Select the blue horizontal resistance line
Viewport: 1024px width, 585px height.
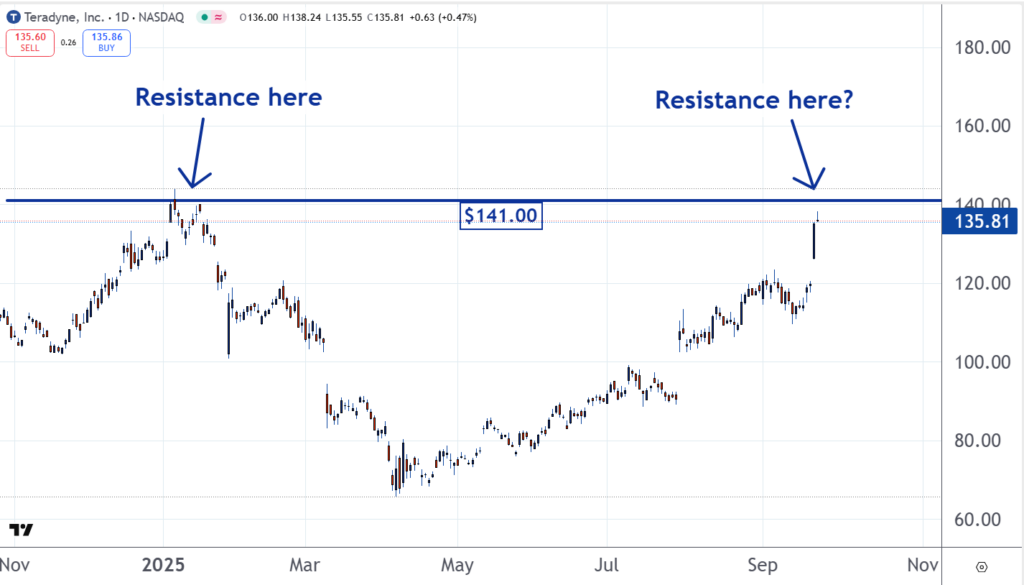coord(600,201)
